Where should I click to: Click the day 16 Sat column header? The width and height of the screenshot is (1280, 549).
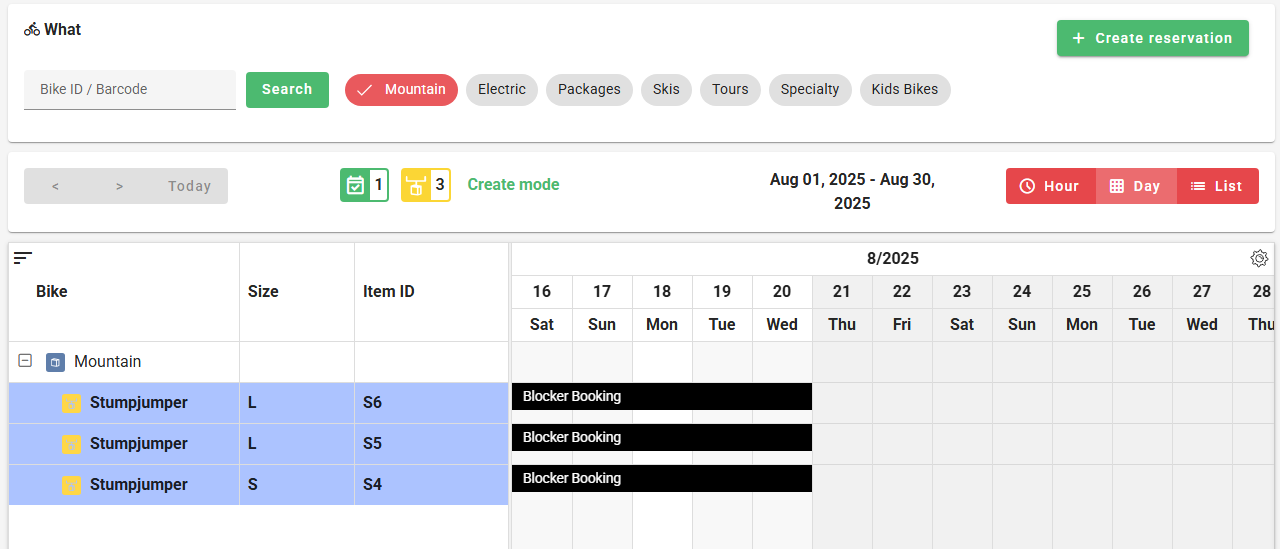pos(542,308)
